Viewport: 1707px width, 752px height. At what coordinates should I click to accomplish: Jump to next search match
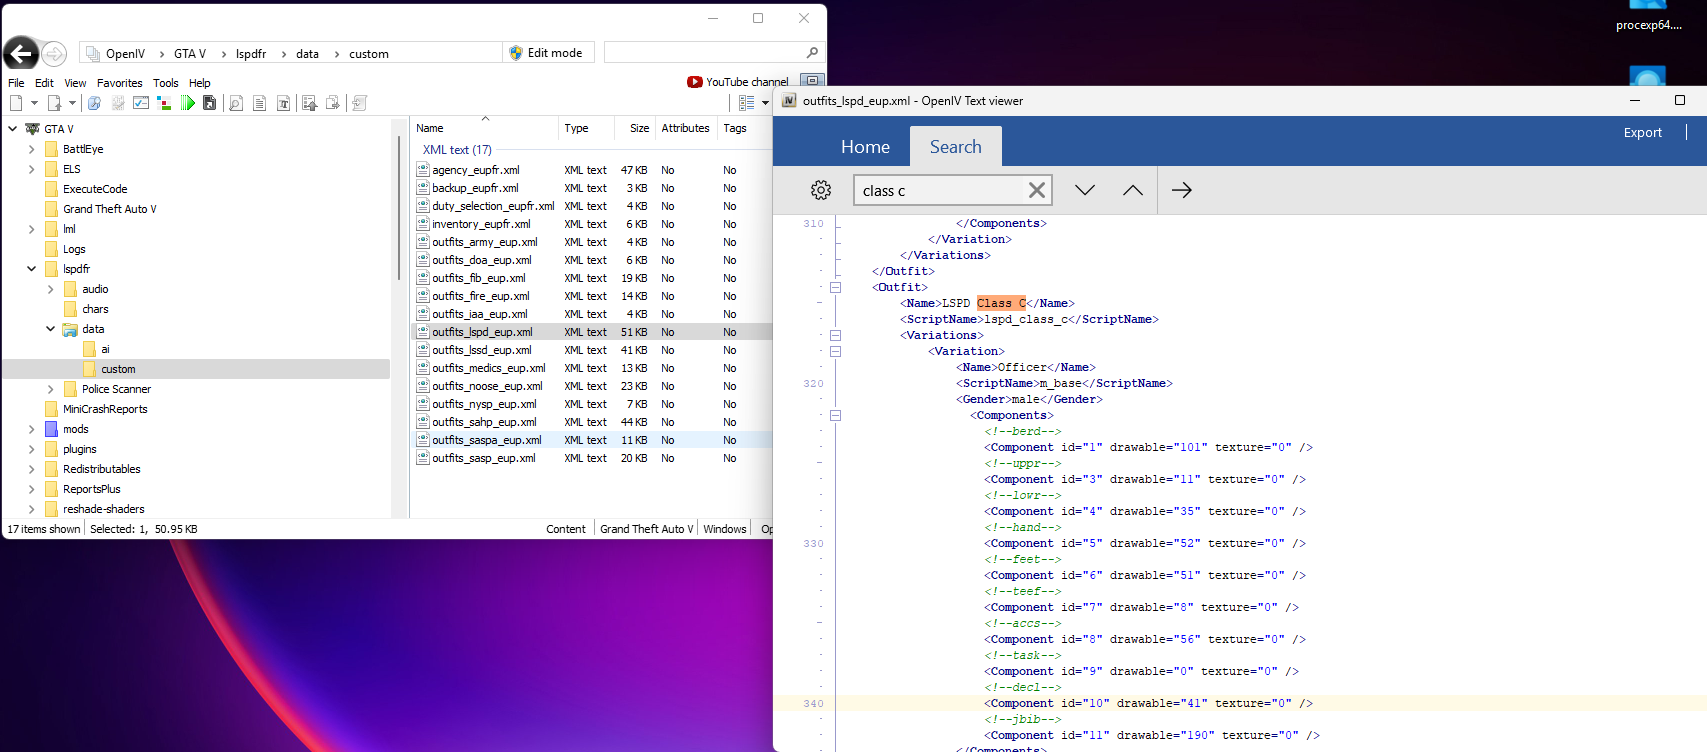(1085, 190)
